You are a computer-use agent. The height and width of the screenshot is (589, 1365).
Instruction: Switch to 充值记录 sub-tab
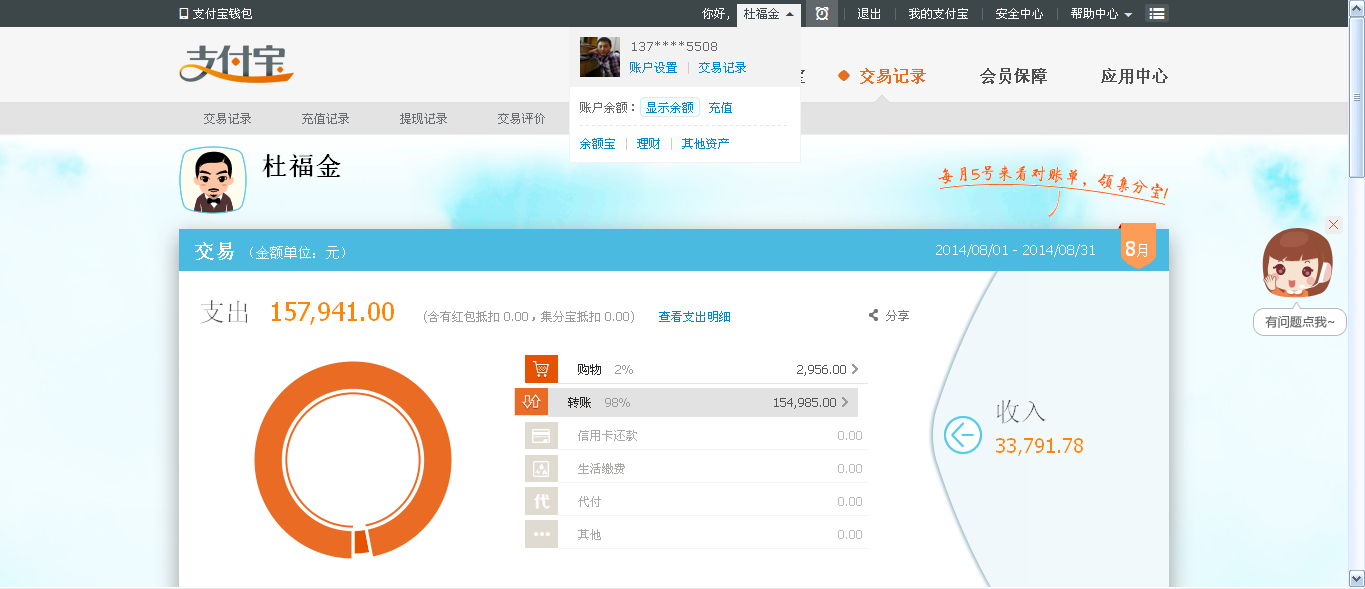325,119
